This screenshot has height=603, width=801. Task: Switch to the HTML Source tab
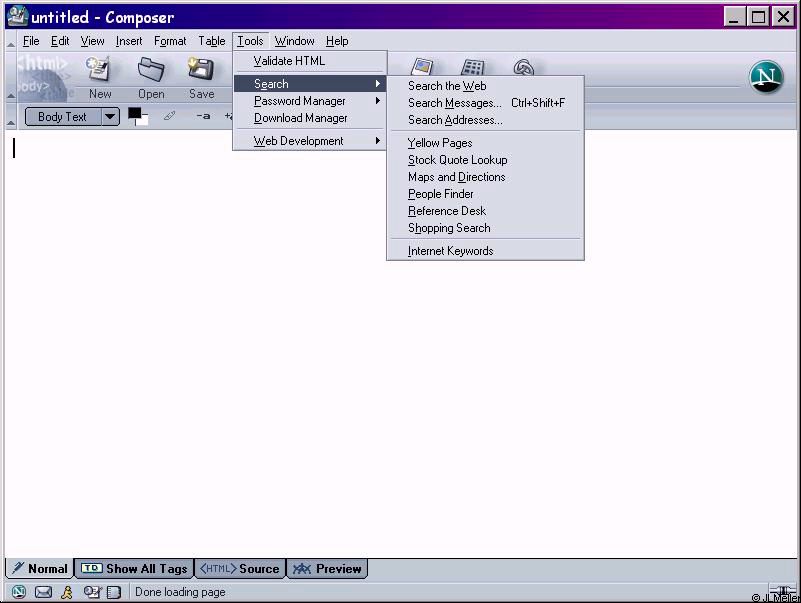[x=240, y=568]
